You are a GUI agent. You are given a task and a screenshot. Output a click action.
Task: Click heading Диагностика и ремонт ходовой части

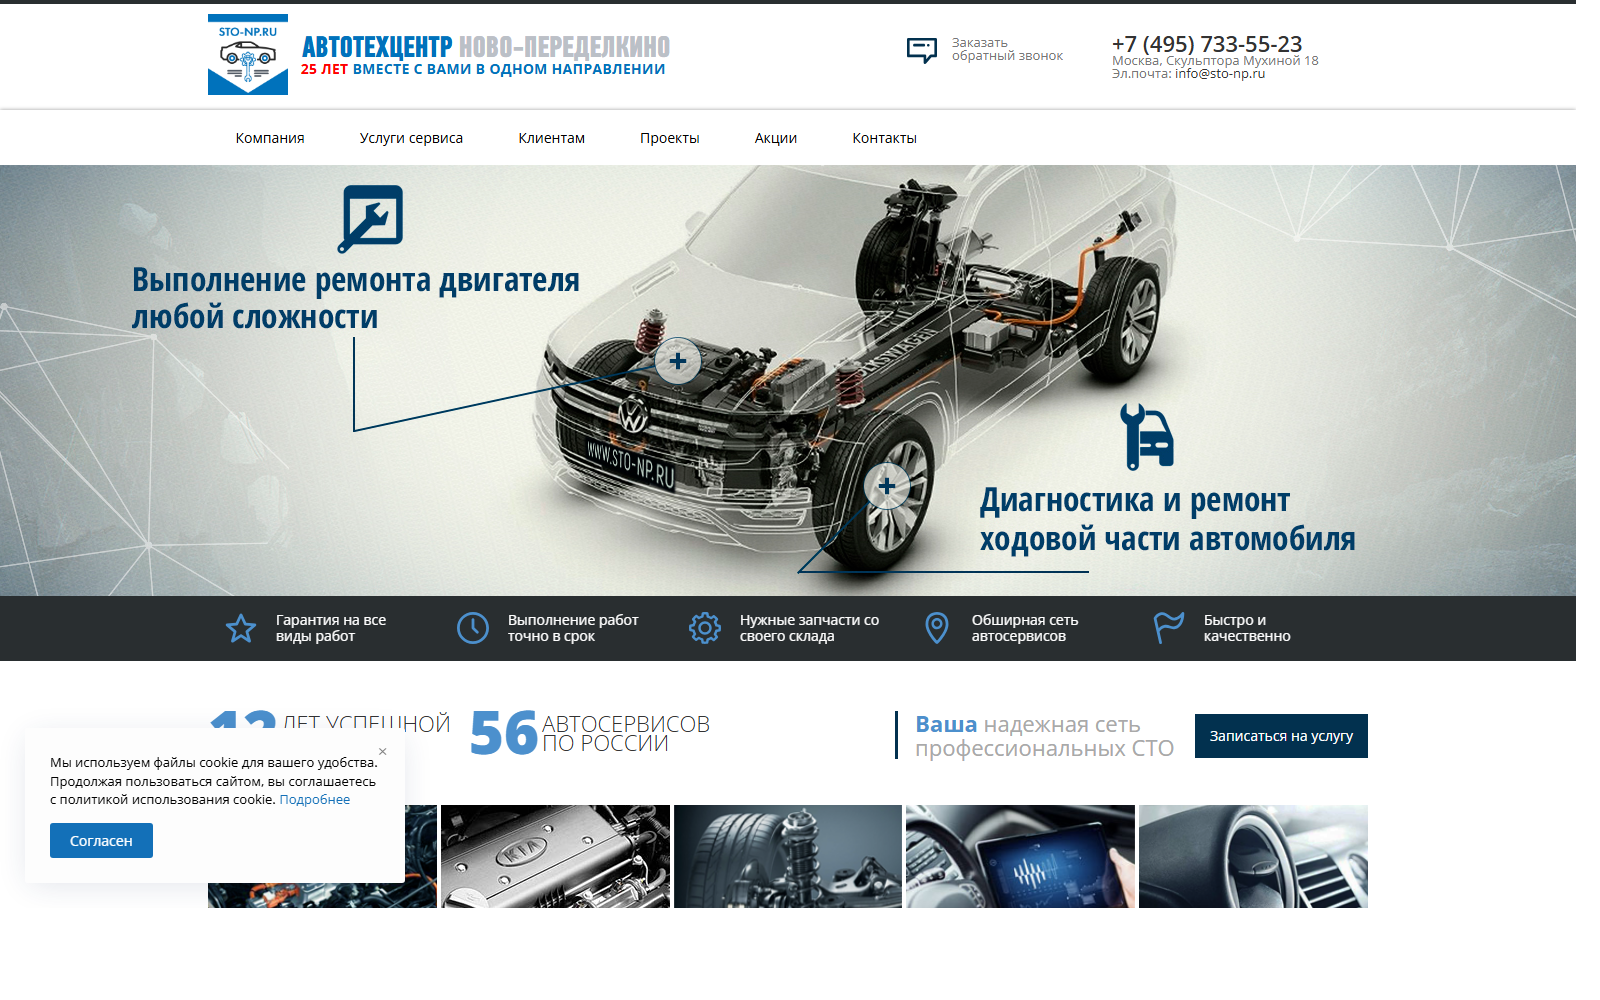coord(1168,519)
